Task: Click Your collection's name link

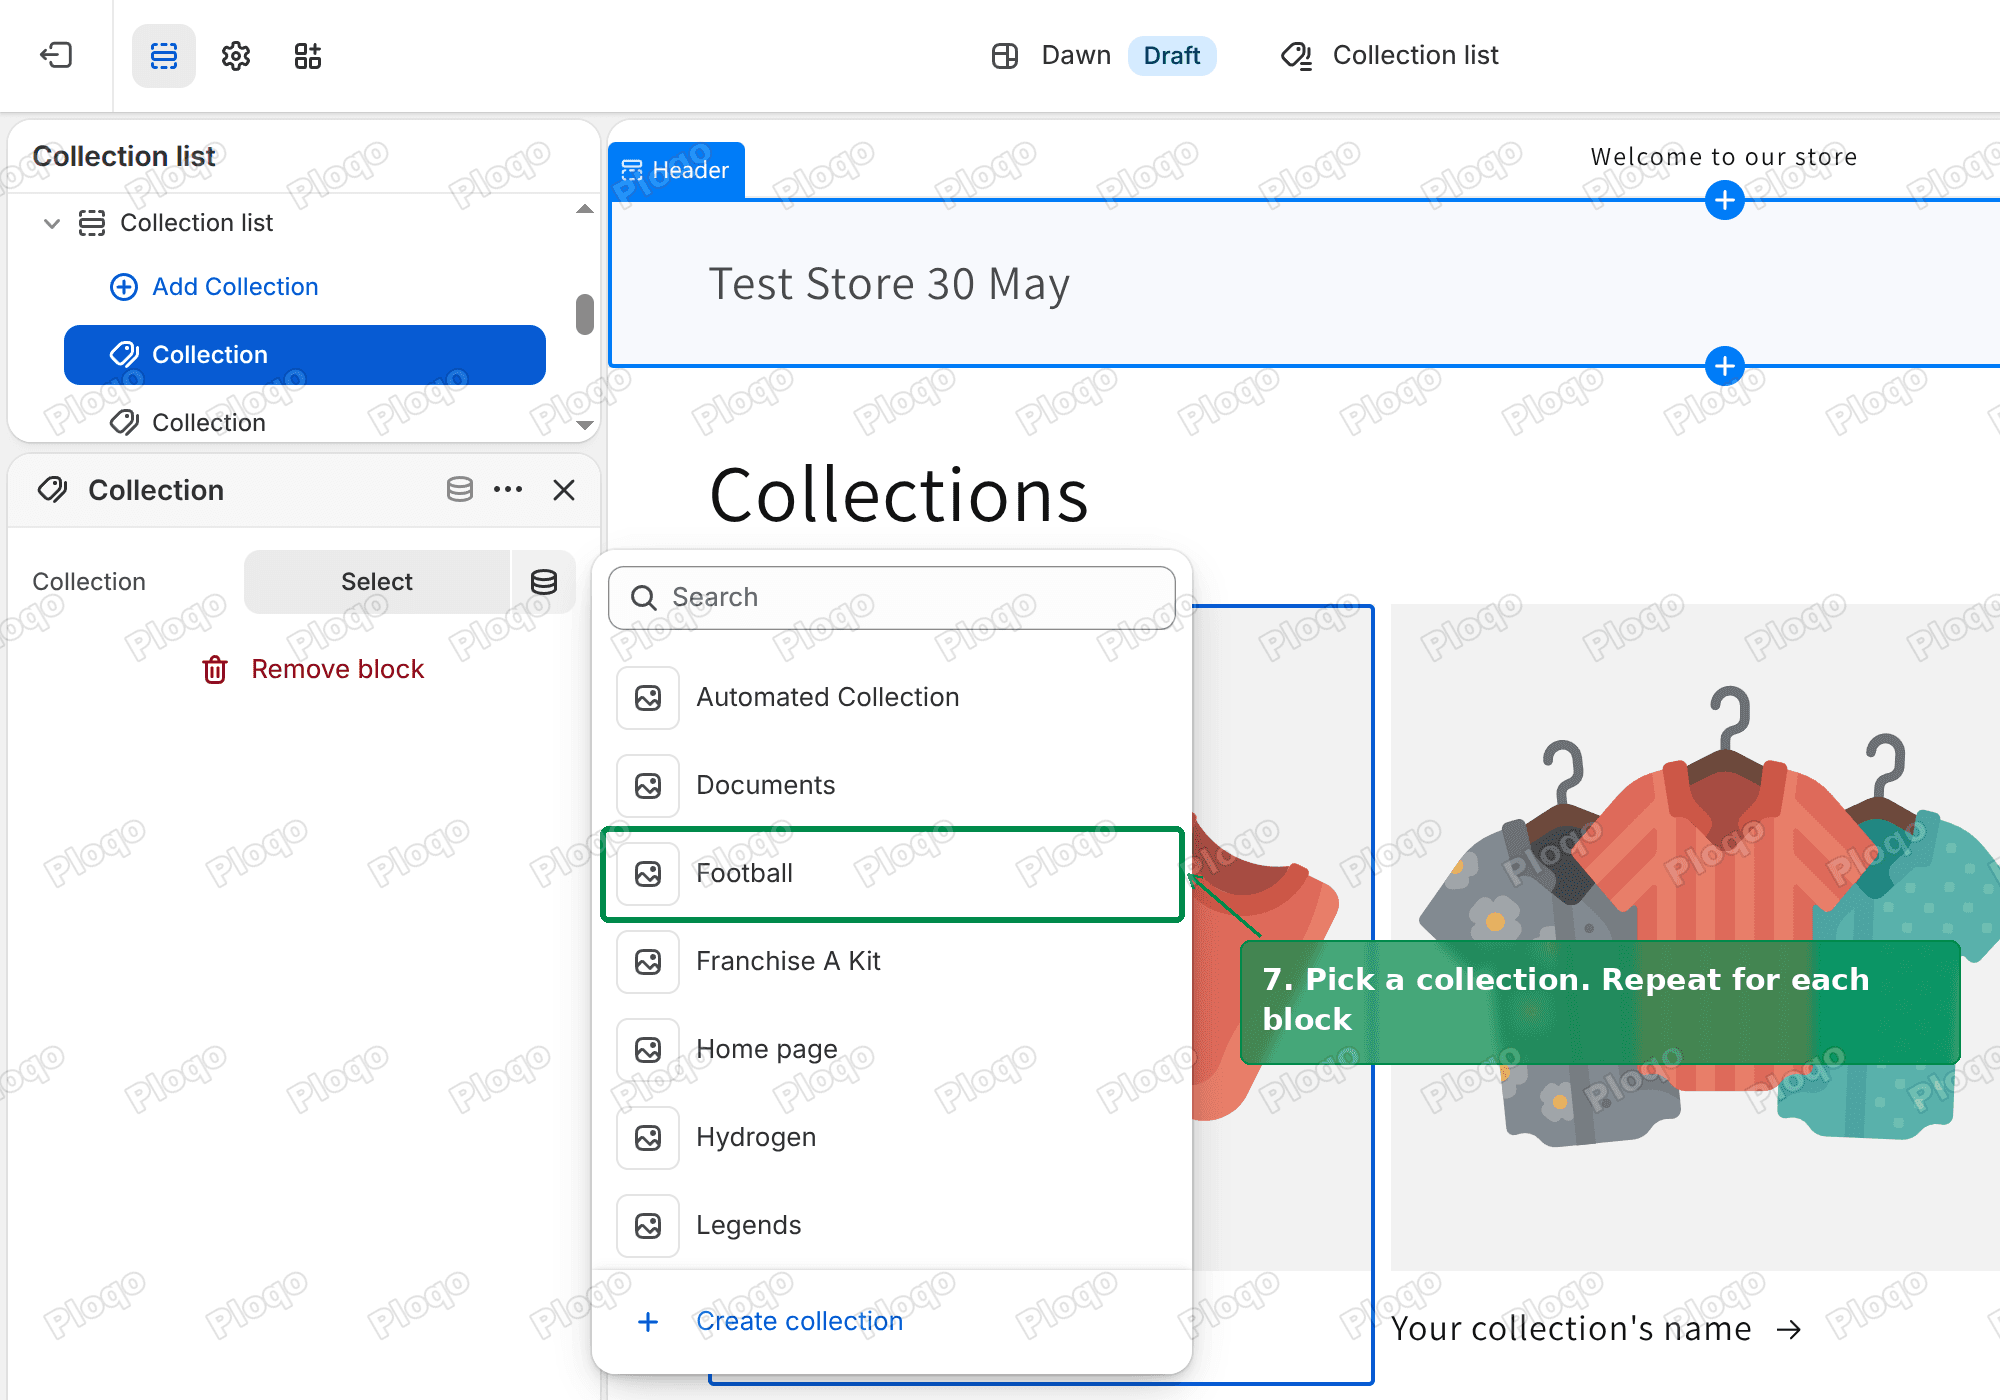Action: [1571, 1328]
